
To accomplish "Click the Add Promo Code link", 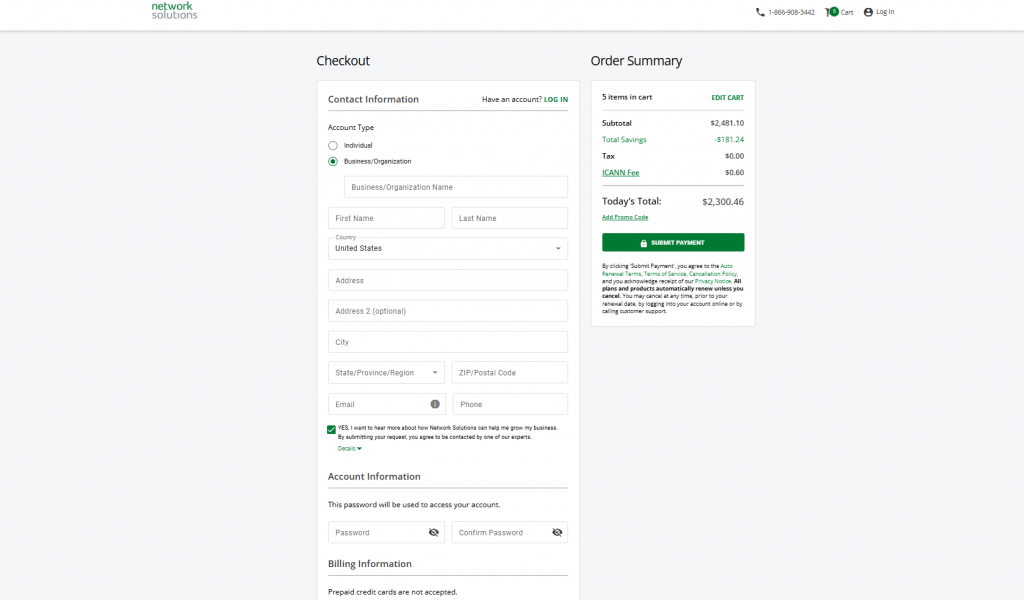I will [625, 217].
